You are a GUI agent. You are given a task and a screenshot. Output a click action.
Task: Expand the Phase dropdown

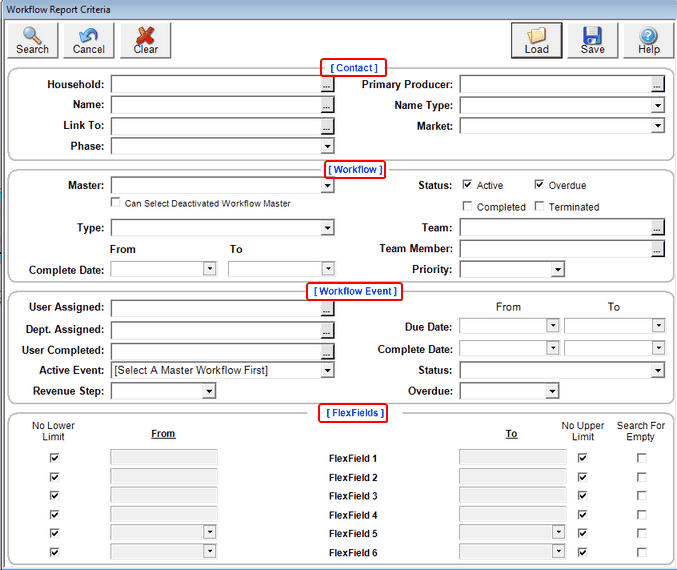click(x=327, y=146)
